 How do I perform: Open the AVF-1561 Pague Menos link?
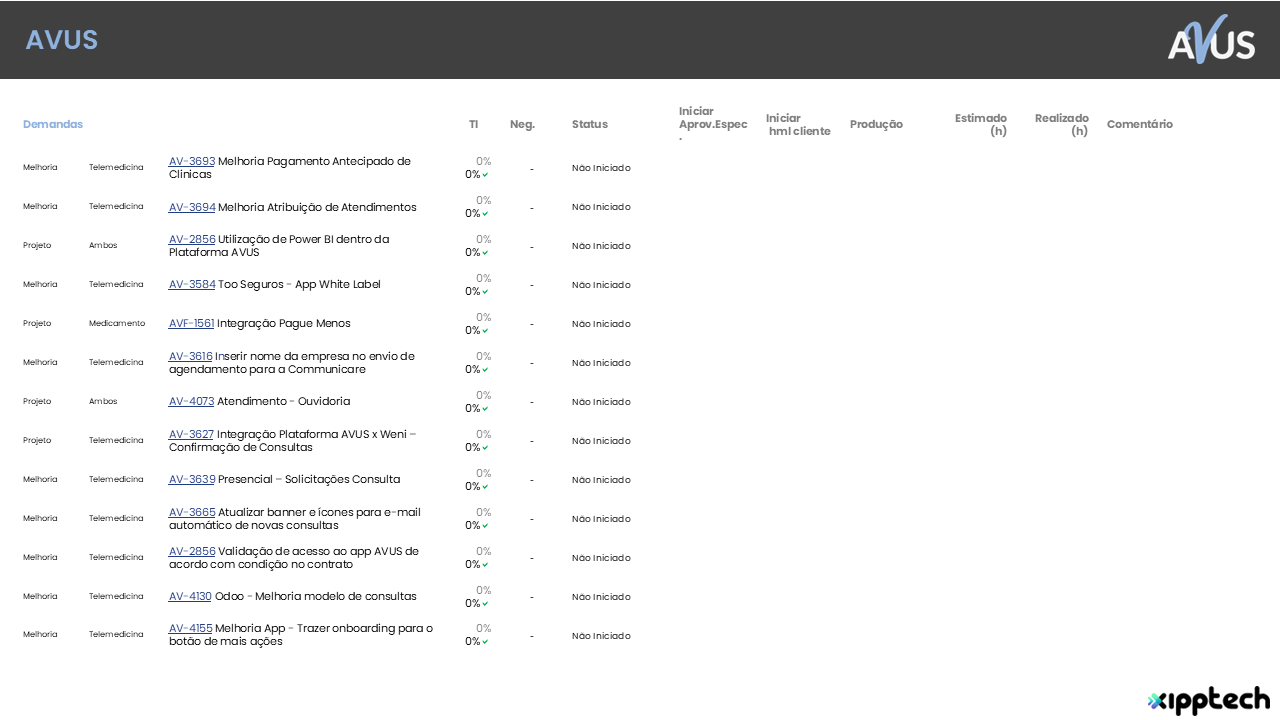(x=192, y=323)
